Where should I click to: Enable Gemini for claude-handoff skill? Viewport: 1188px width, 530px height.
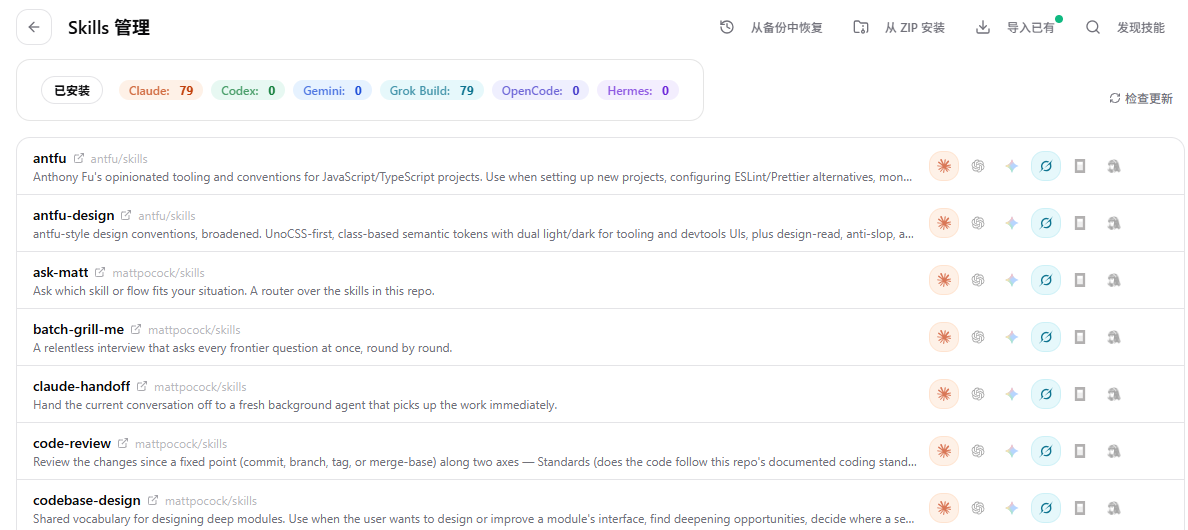point(1011,394)
